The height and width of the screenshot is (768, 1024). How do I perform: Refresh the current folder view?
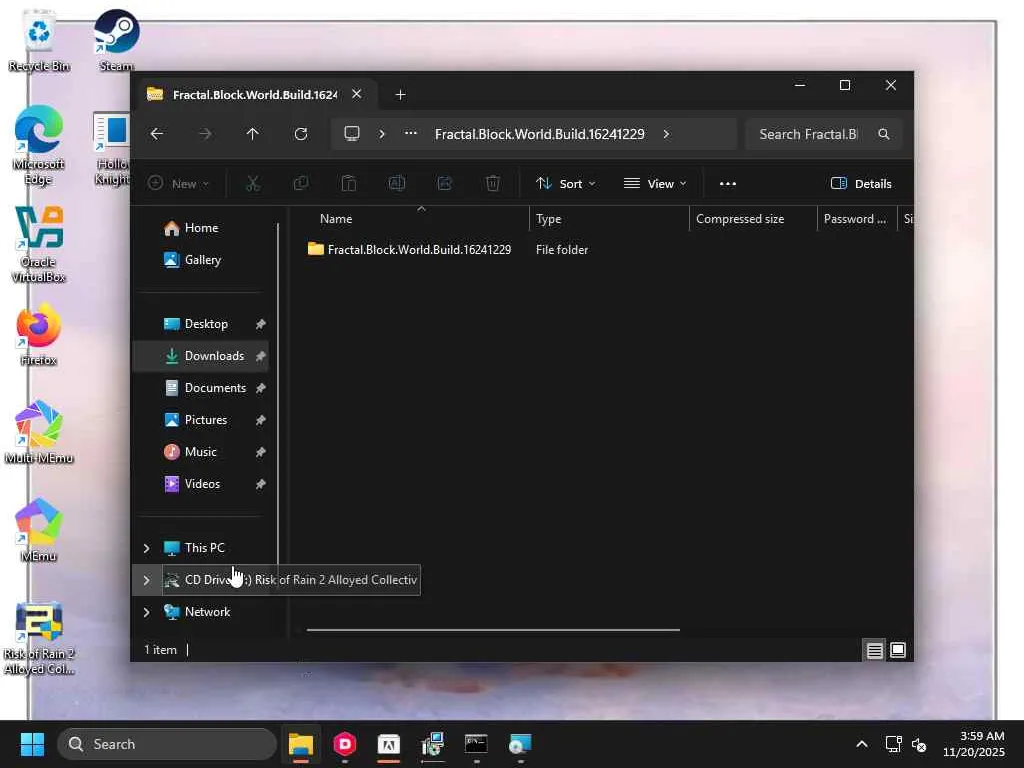click(x=301, y=134)
